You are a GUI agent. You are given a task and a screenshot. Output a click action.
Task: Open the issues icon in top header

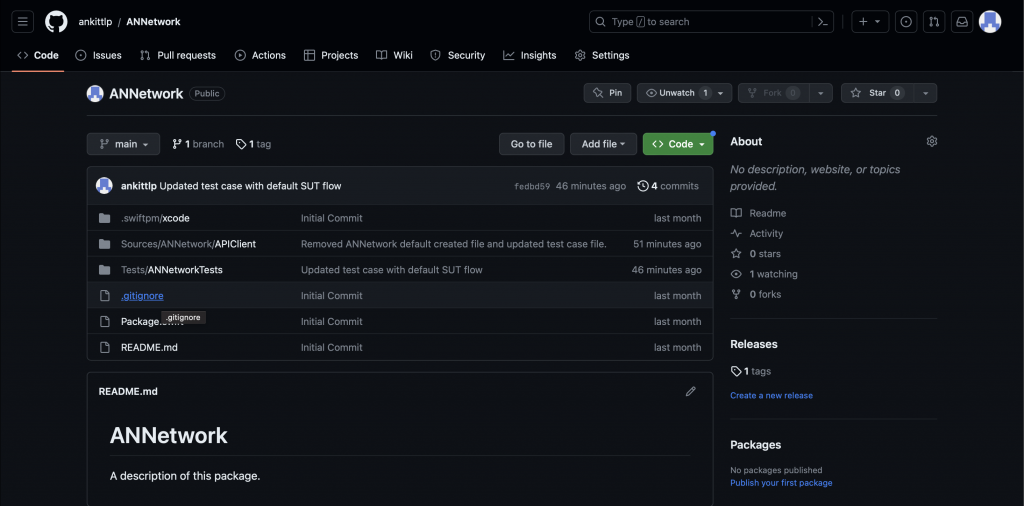[906, 22]
